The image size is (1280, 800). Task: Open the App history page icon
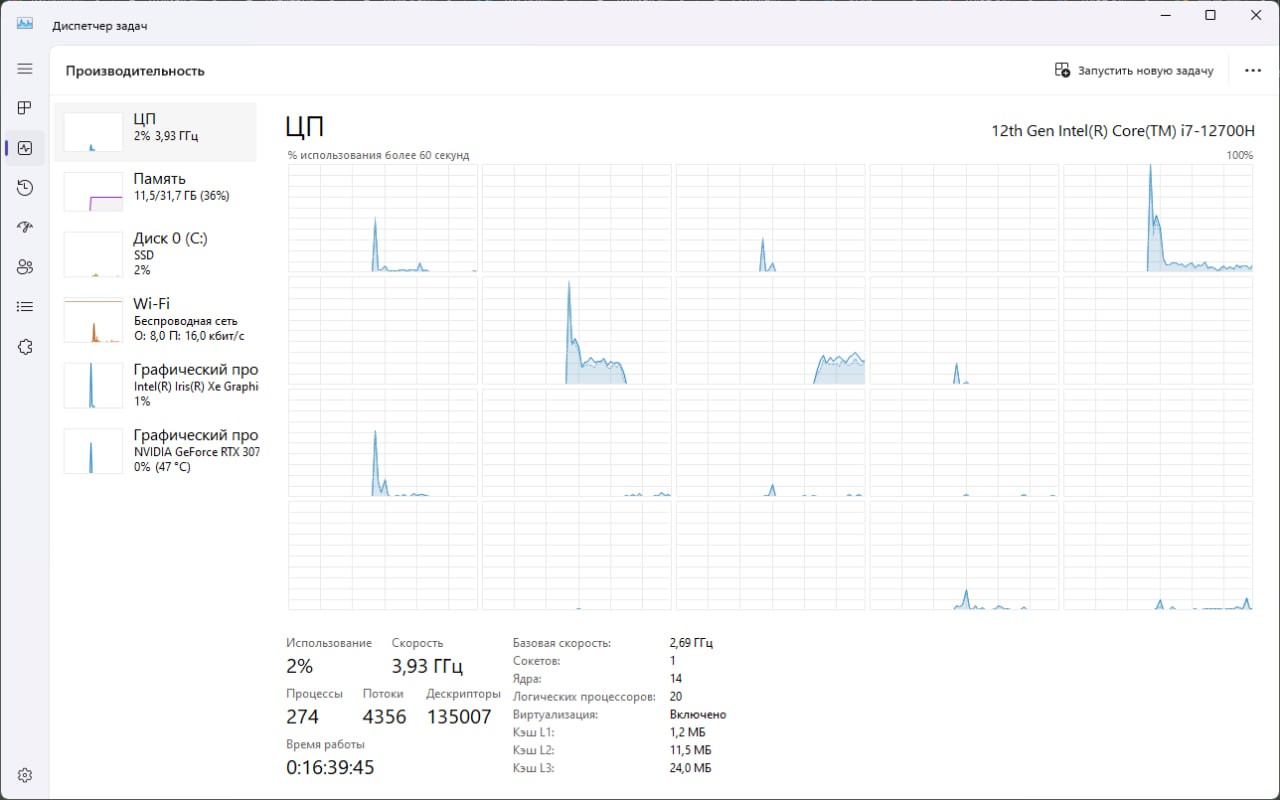point(25,188)
